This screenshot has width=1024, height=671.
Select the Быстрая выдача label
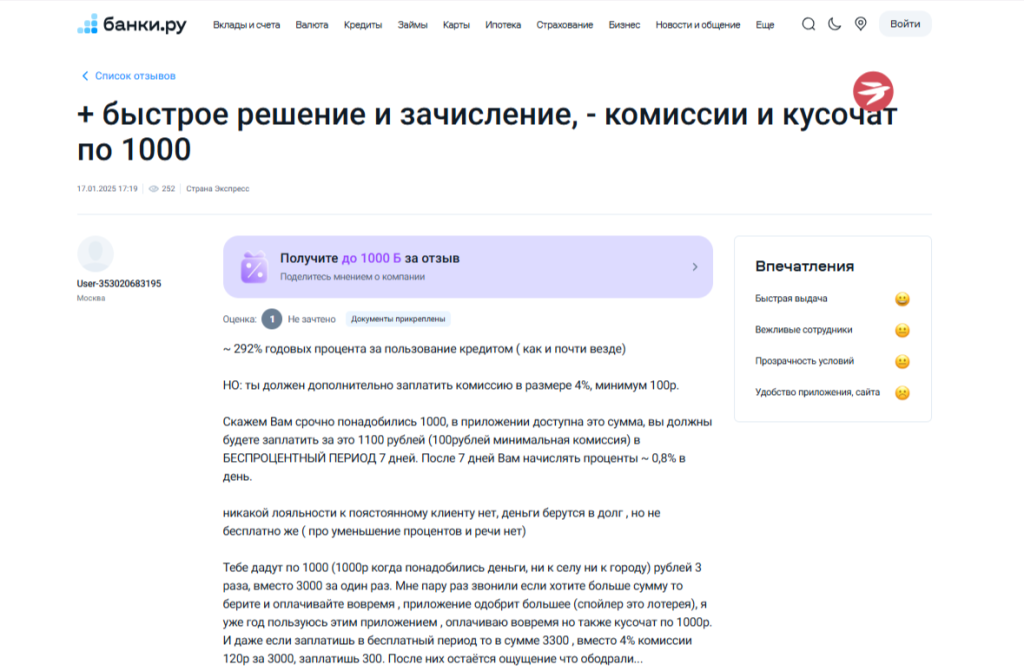tap(791, 299)
